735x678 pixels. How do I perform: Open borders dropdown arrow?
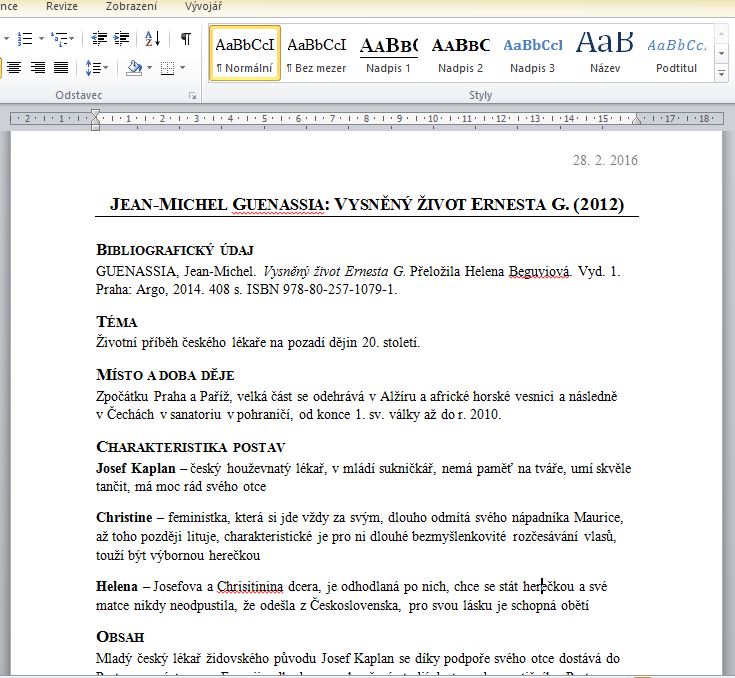[x=182, y=68]
